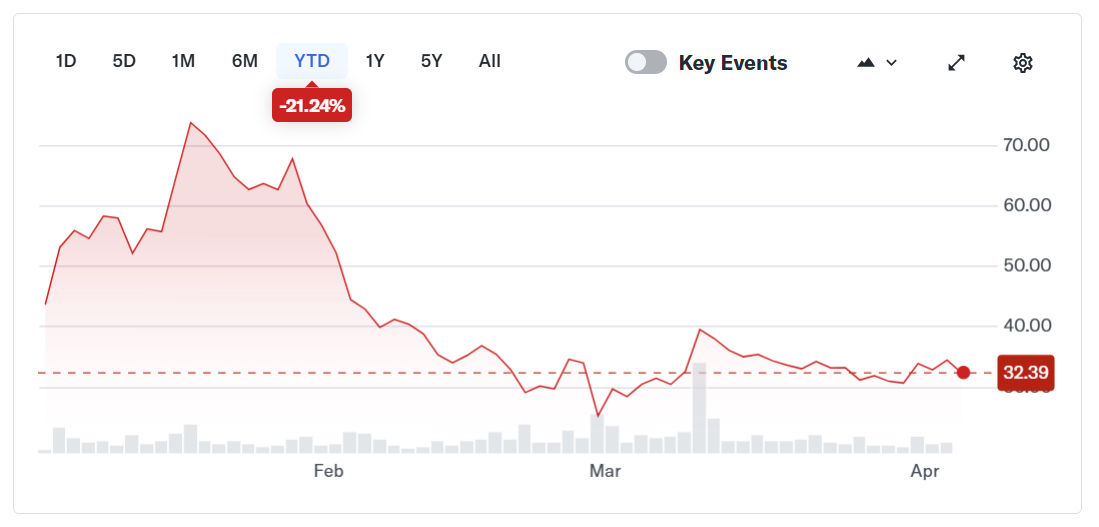Click the red current price dot
Image resolution: width=1099 pixels, height=527 pixels.
(x=963, y=373)
